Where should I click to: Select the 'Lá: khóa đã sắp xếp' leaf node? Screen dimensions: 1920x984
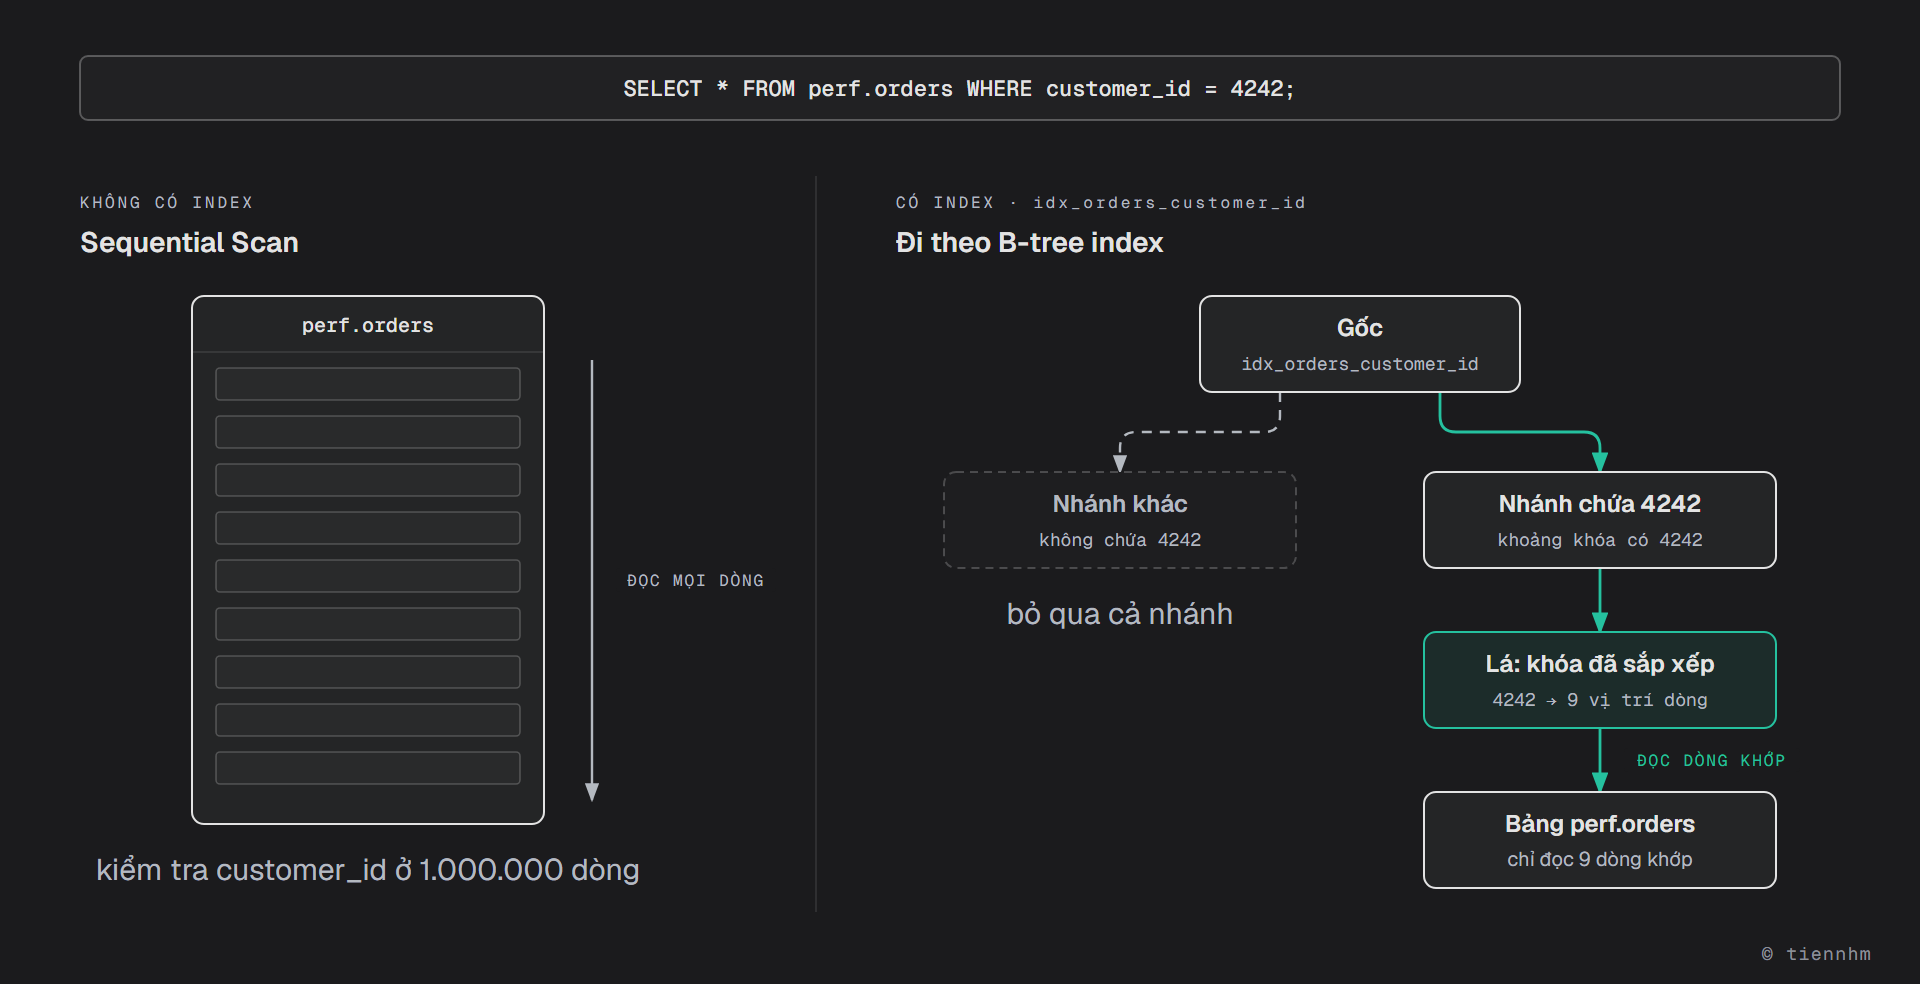(x=1600, y=680)
